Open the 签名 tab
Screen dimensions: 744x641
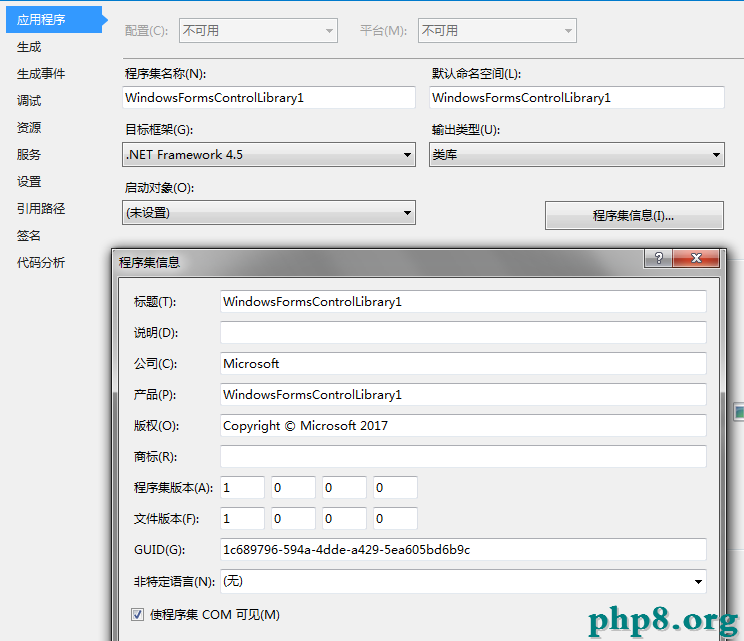click(x=29, y=236)
